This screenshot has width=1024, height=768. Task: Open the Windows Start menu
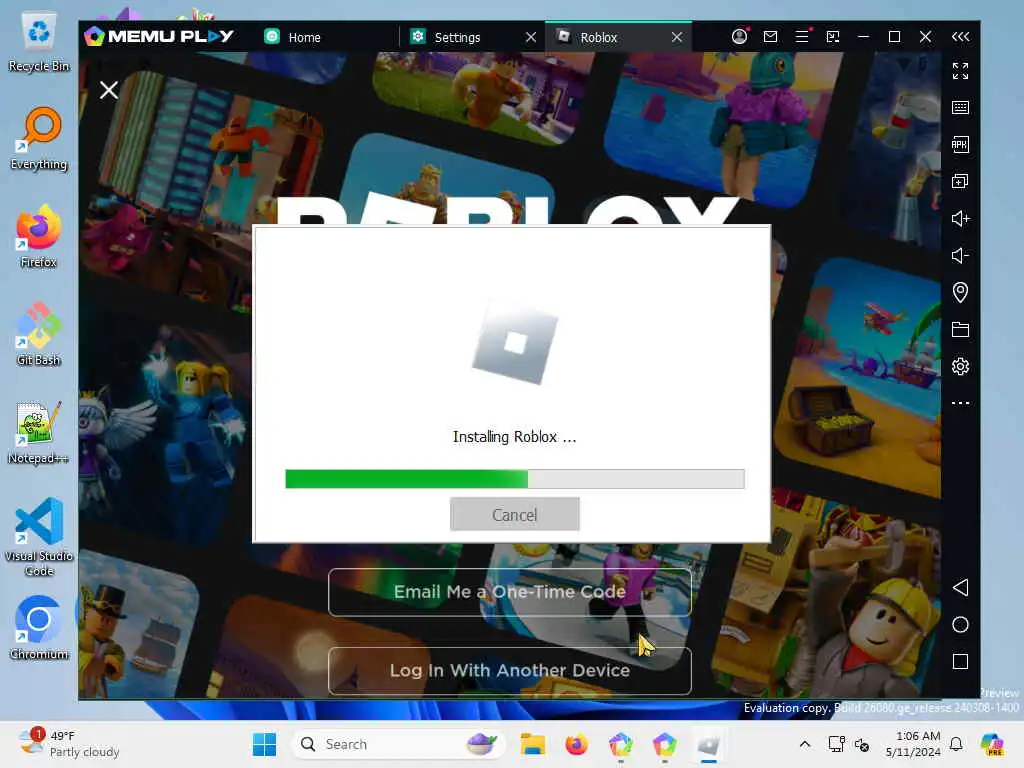pos(264,744)
